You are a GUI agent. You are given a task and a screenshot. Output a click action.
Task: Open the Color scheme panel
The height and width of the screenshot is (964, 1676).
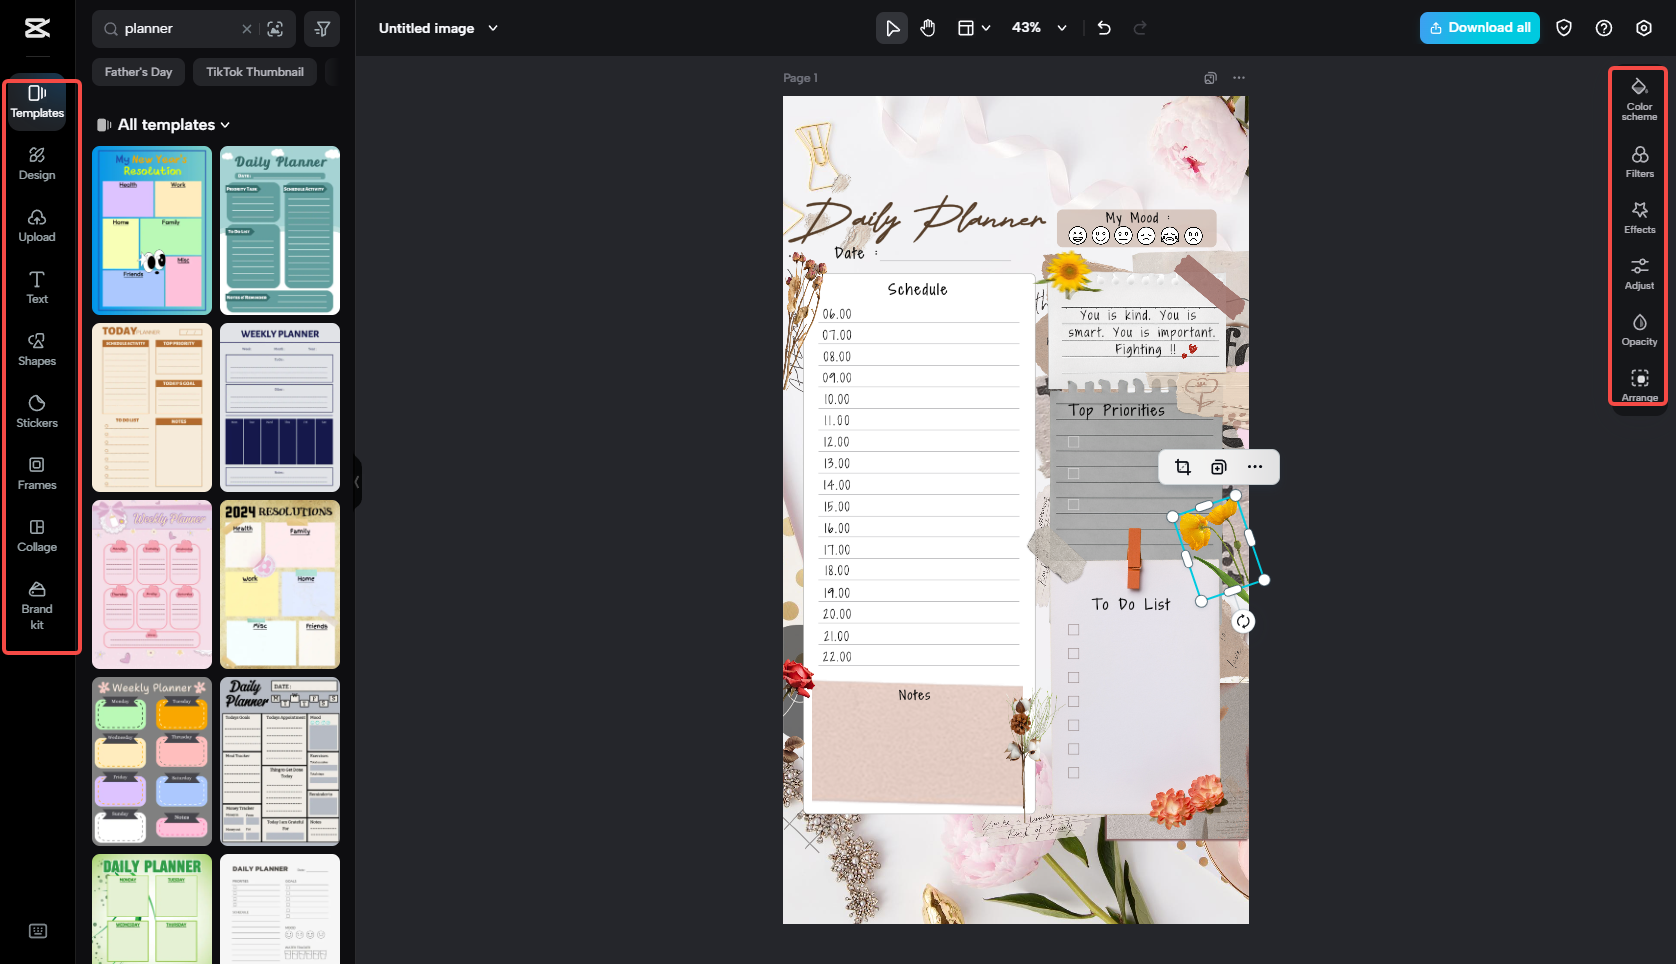pyautogui.click(x=1639, y=97)
